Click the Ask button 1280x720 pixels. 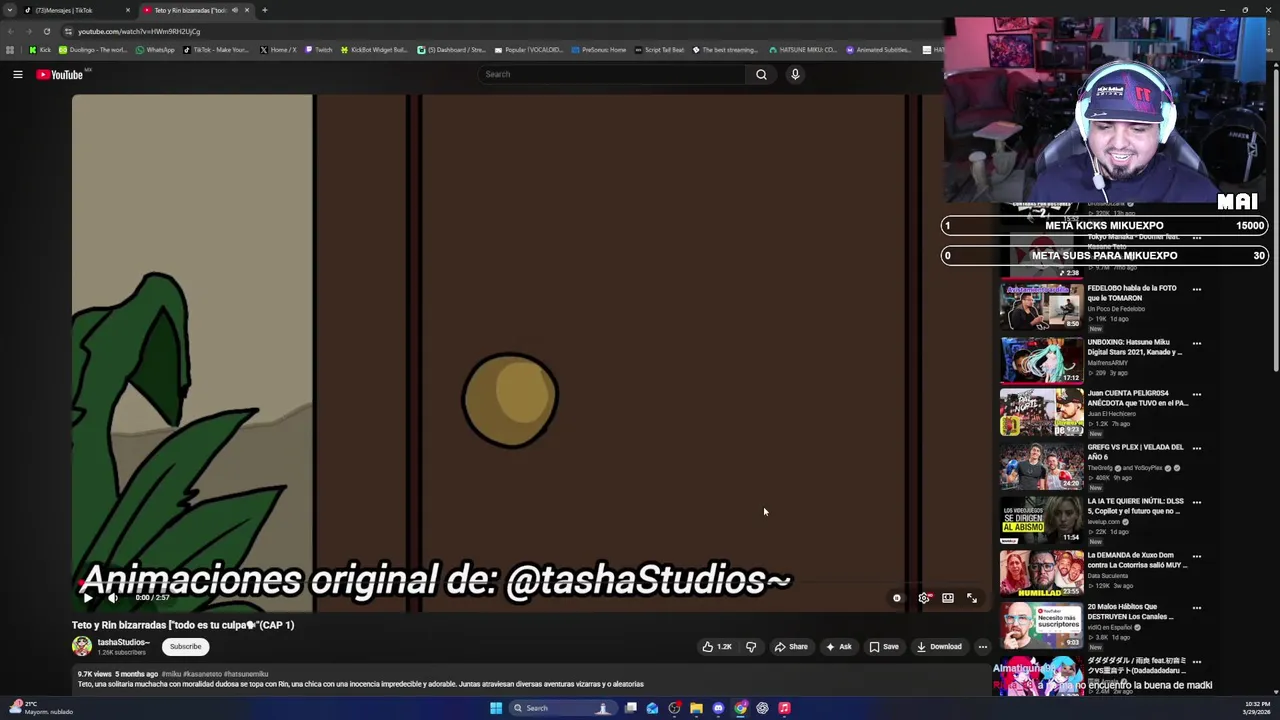(x=838, y=647)
